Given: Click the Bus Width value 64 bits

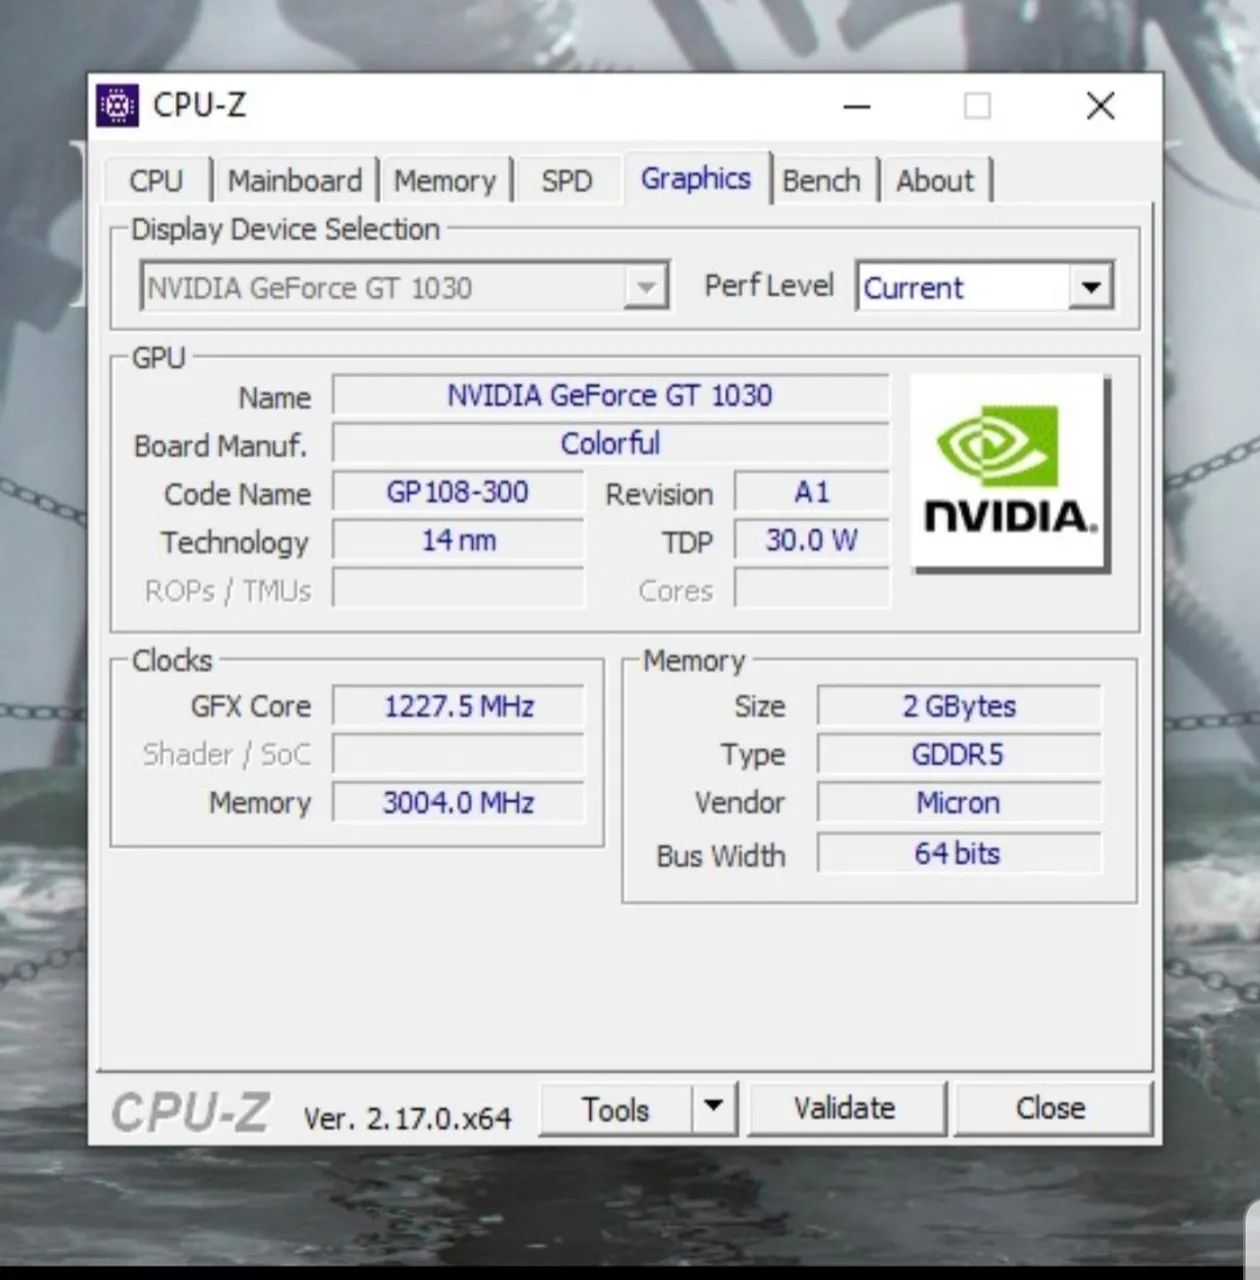Looking at the screenshot, I should tap(959, 853).
